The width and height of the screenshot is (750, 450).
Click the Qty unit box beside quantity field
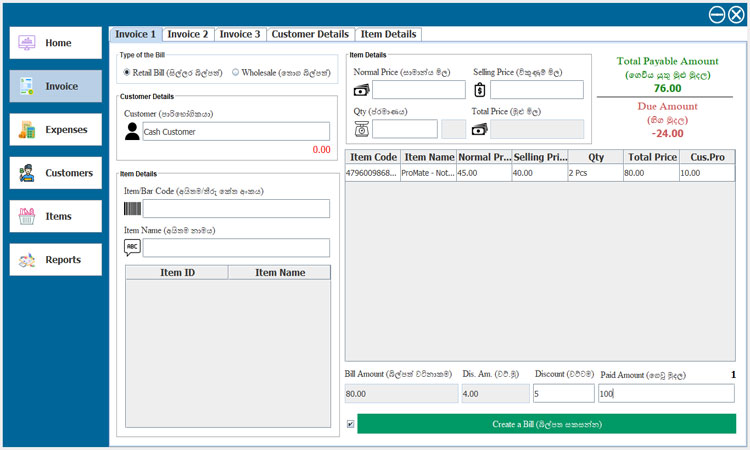(x=453, y=129)
